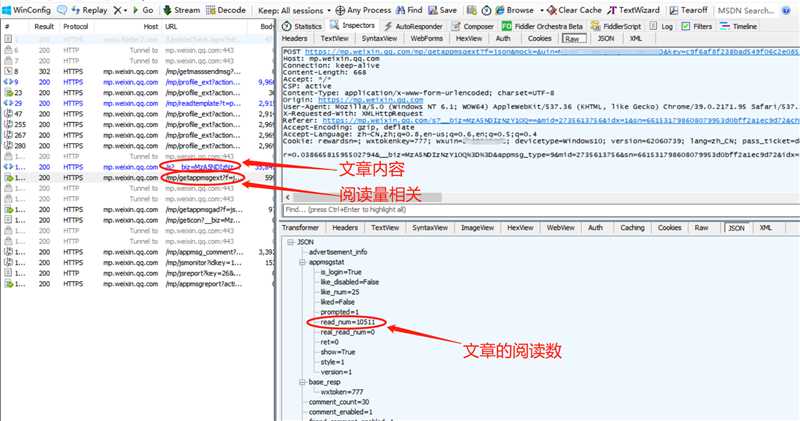Click the help icon beside MSDN Search

786,10
